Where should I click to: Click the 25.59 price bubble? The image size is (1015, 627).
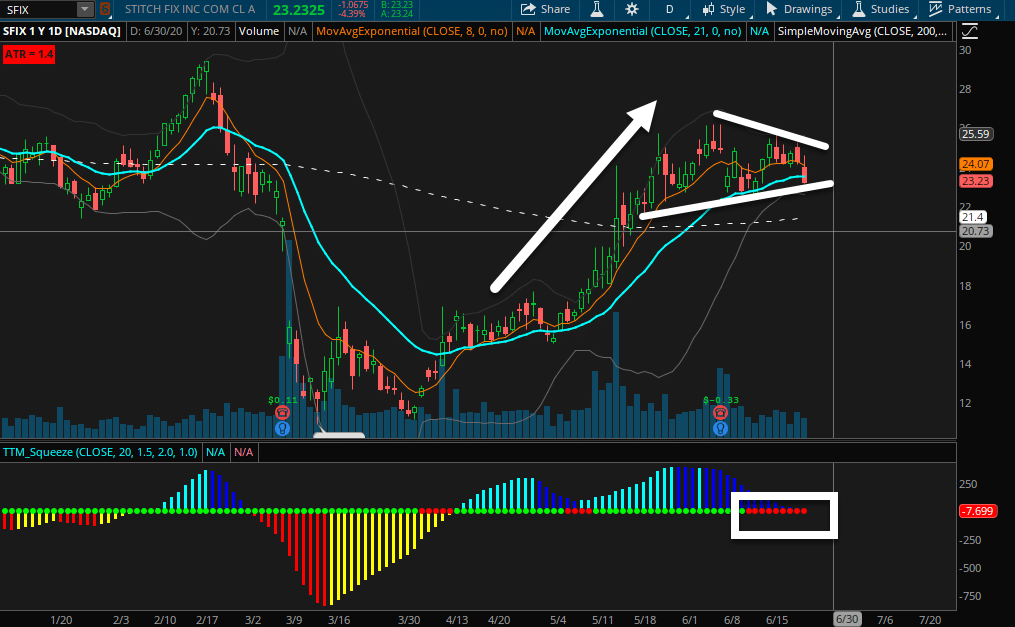point(976,134)
